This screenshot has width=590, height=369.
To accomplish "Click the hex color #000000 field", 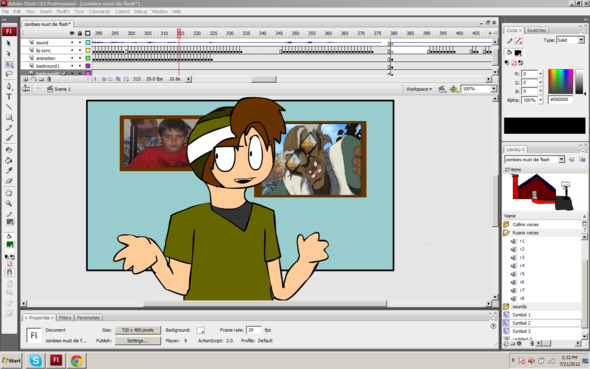I will tap(560, 100).
